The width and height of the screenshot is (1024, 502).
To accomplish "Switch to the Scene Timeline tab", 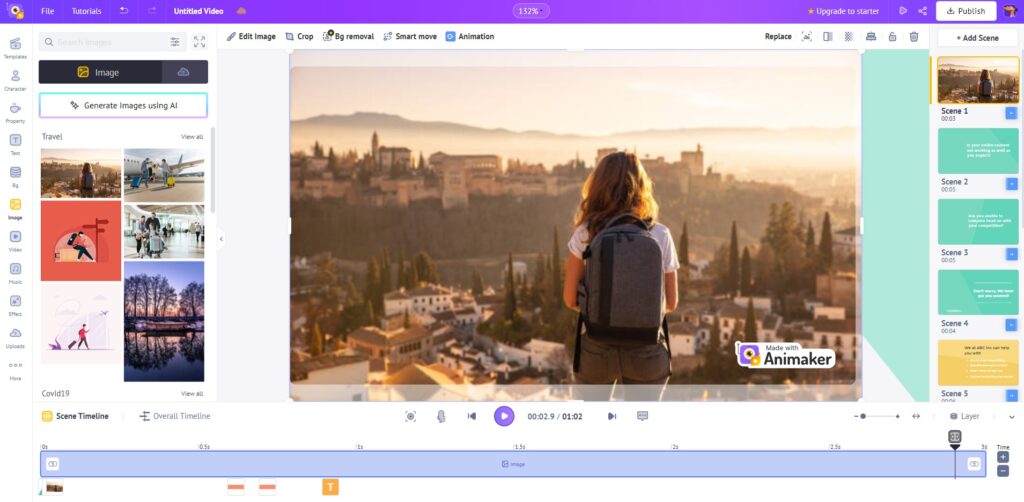I will 75,416.
